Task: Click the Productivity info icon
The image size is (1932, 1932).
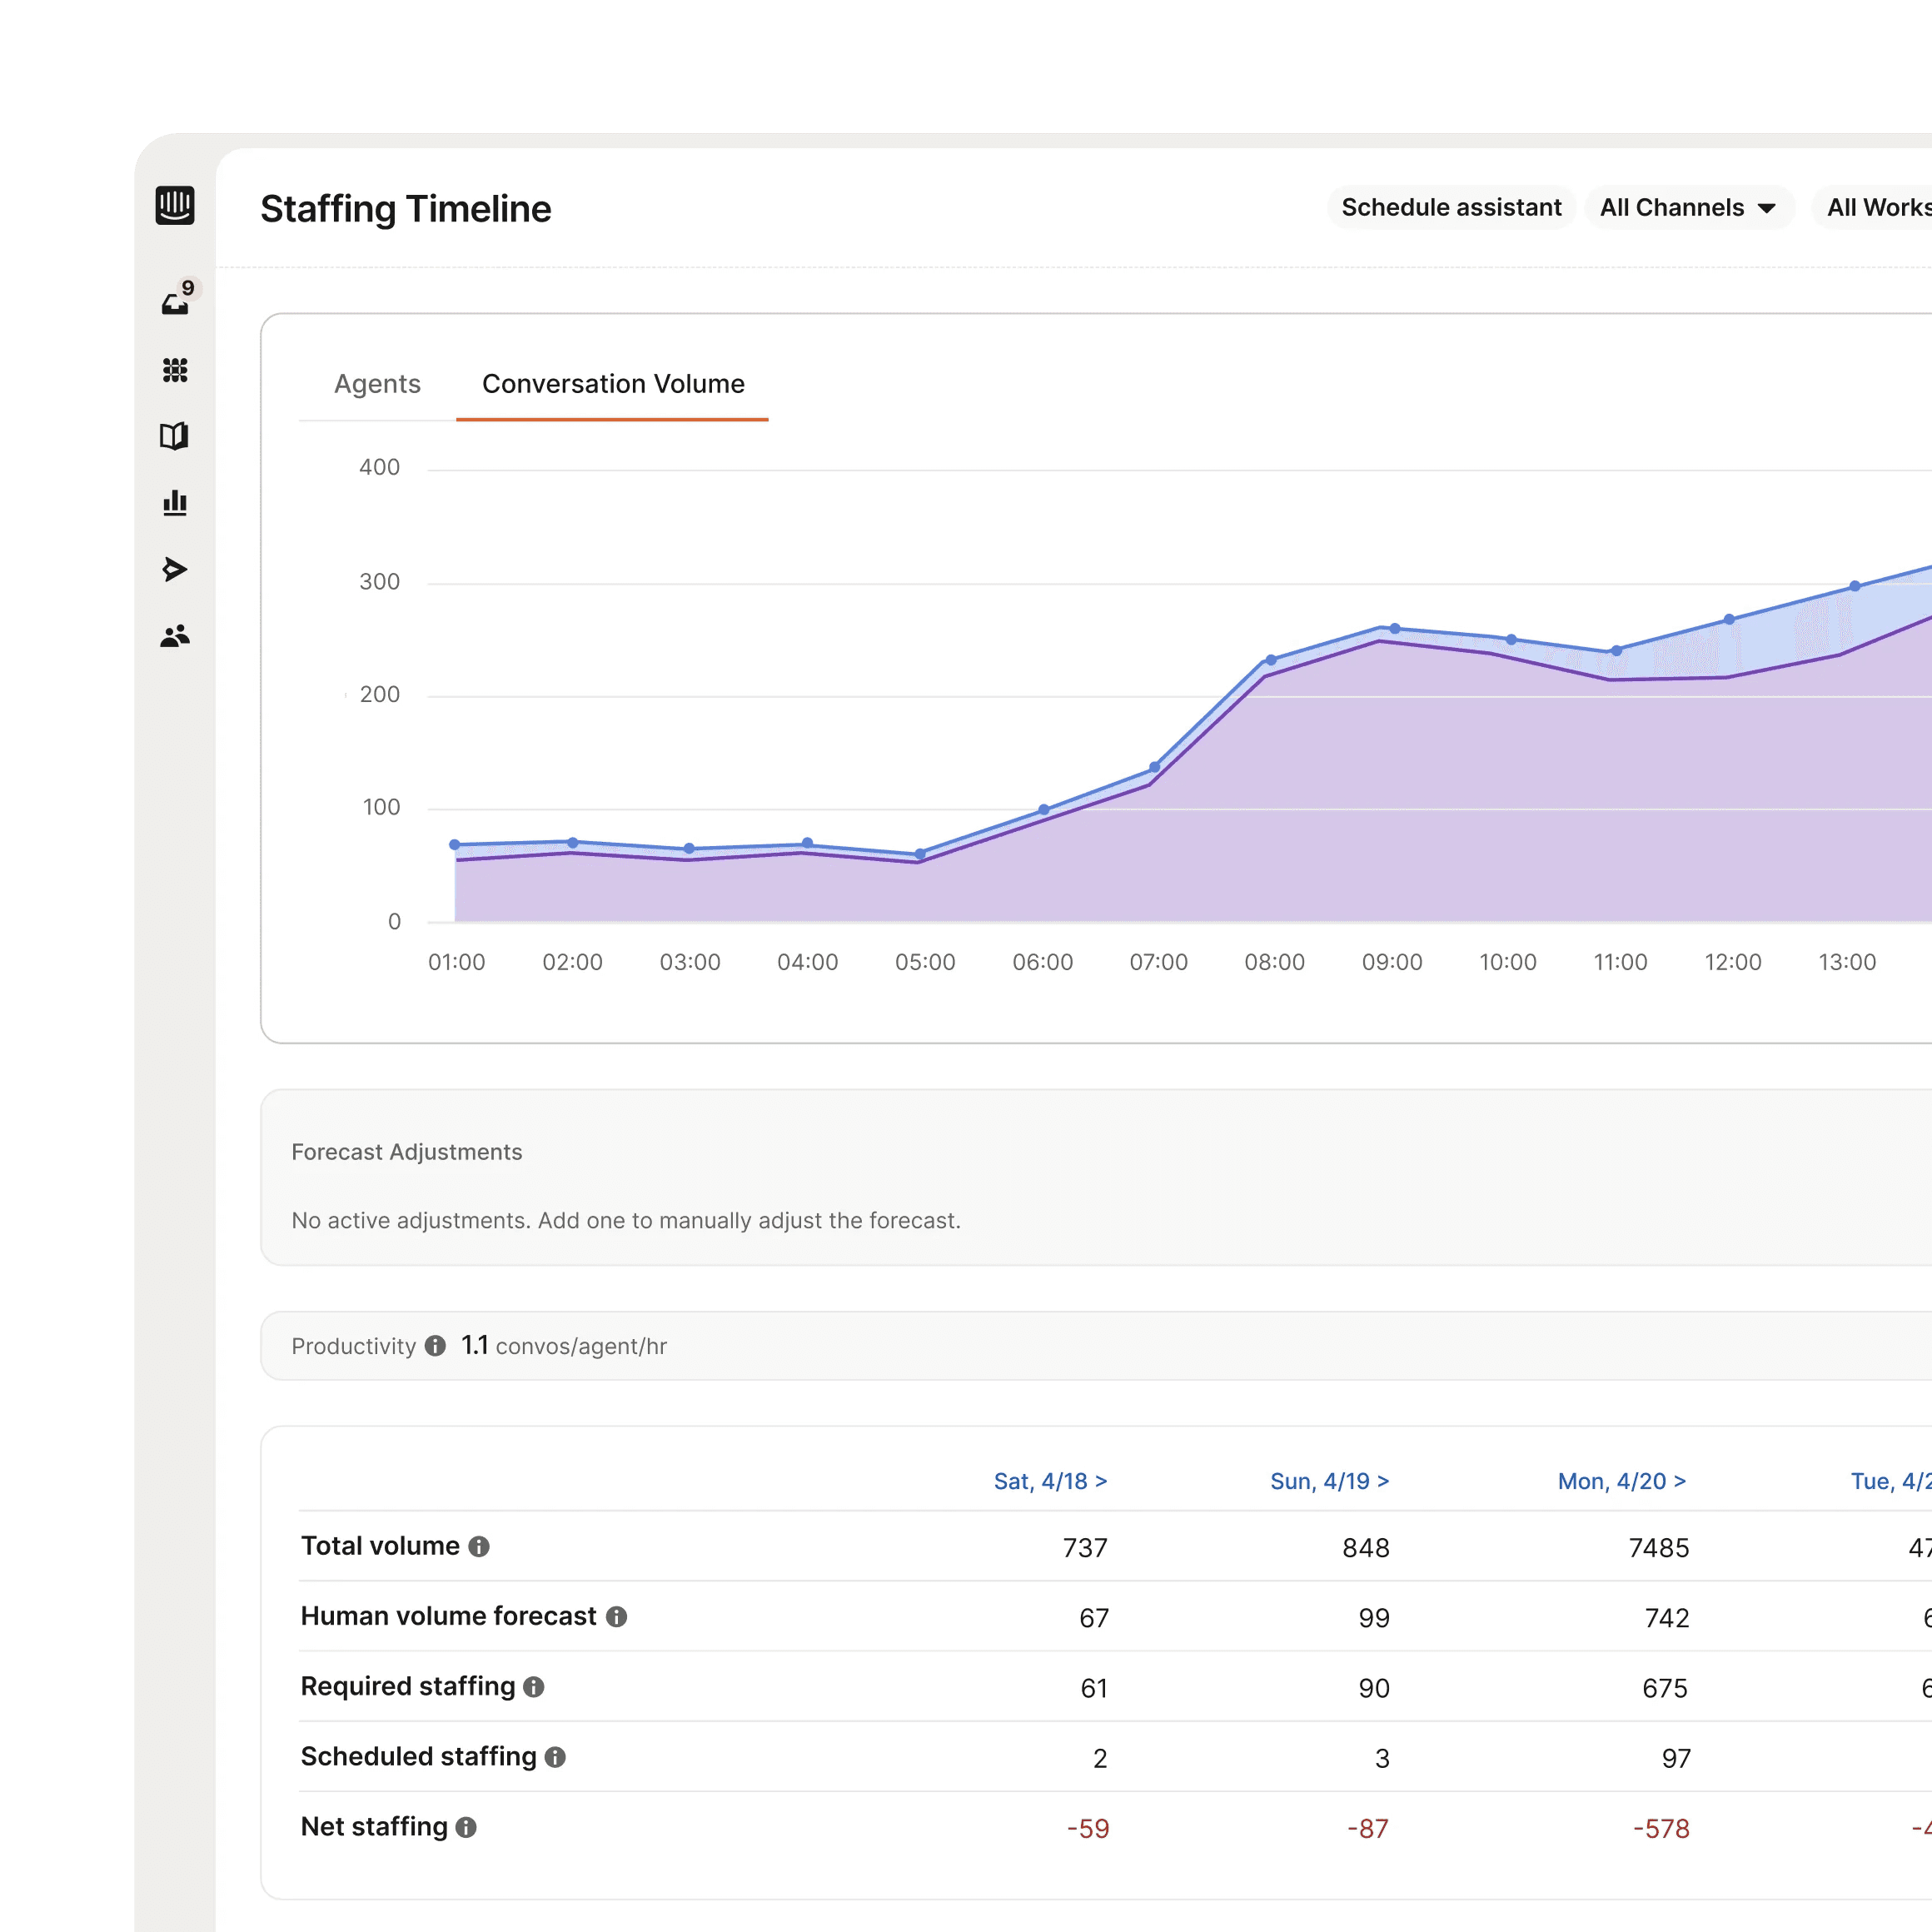Action: [x=435, y=1346]
